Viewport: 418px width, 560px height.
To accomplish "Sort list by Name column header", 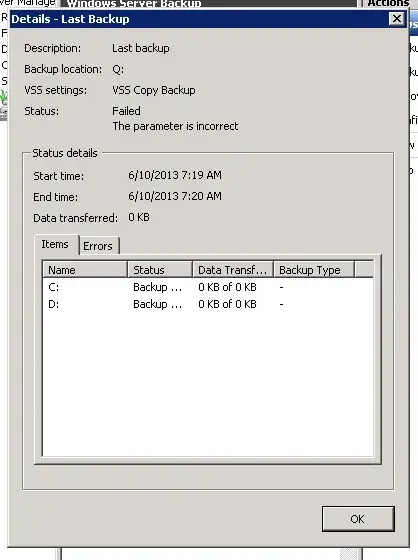I will pos(85,270).
